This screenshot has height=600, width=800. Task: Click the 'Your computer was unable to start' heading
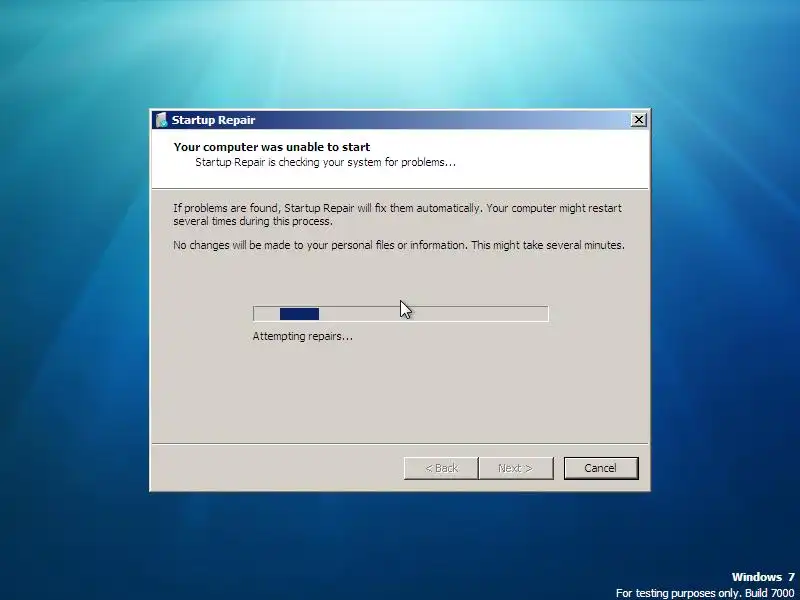coord(272,147)
